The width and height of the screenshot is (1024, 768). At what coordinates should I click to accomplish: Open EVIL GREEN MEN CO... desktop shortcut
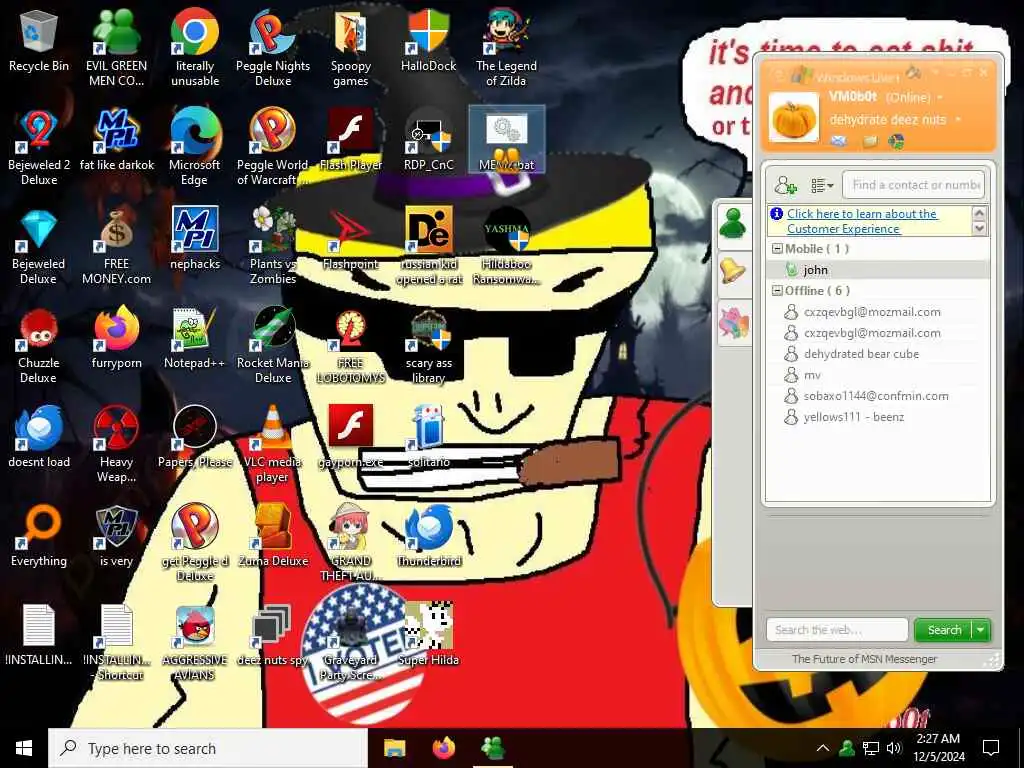(116, 48)
